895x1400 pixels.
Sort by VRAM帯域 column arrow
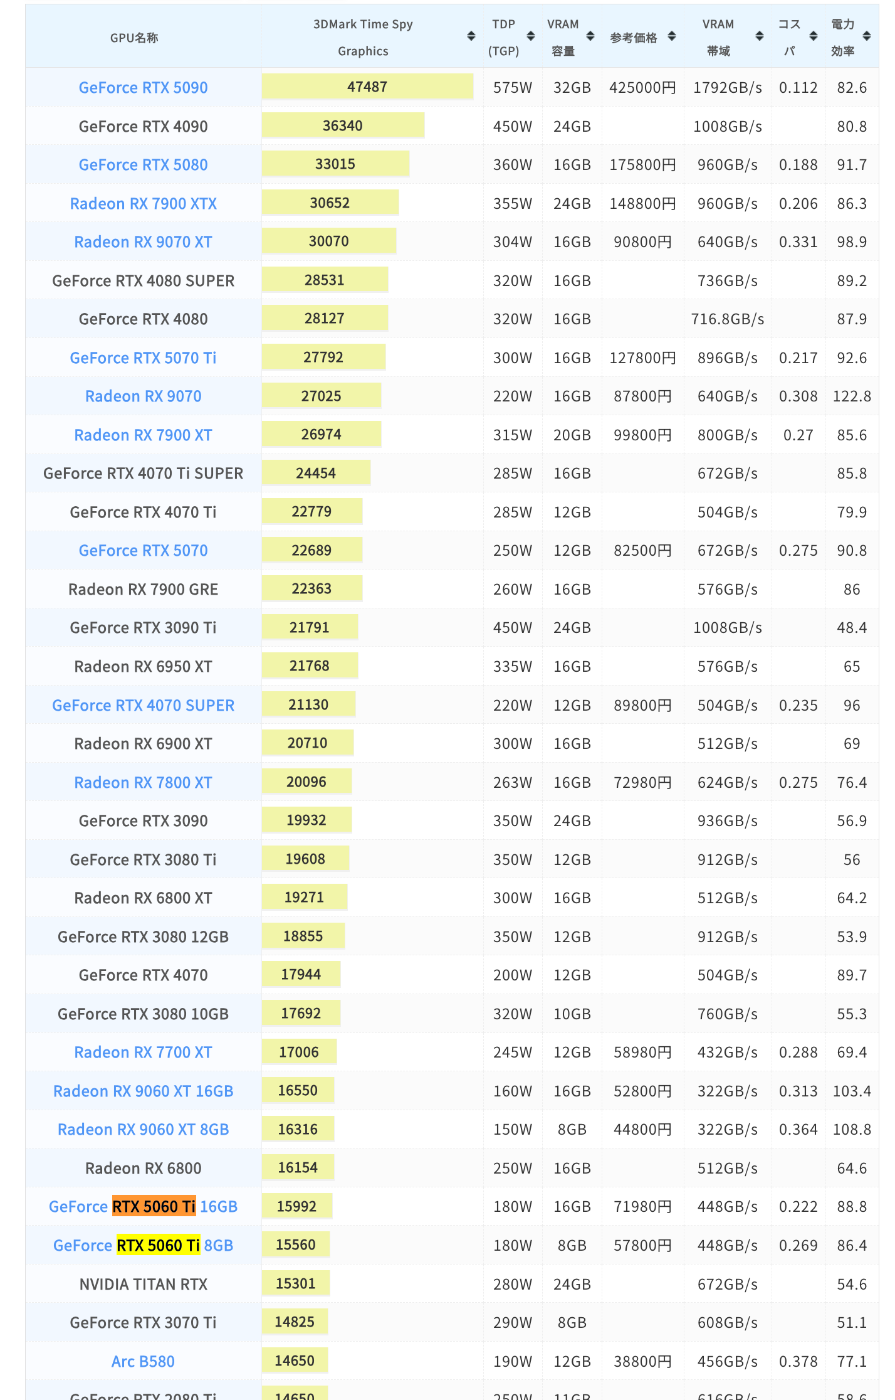[759, 37]
